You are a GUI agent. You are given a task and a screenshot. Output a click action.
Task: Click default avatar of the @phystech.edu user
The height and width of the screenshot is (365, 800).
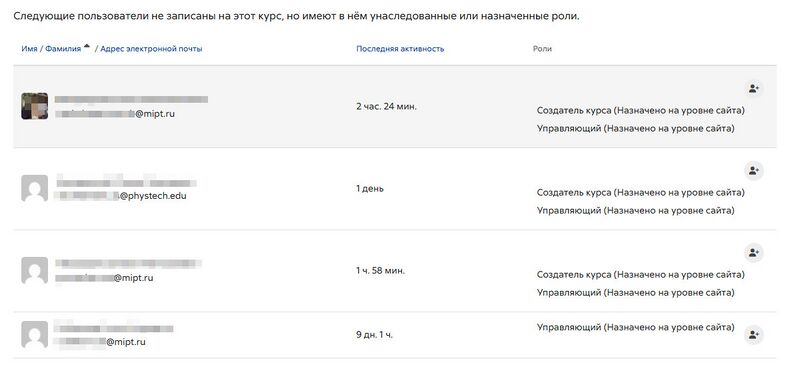coord(35,188)
